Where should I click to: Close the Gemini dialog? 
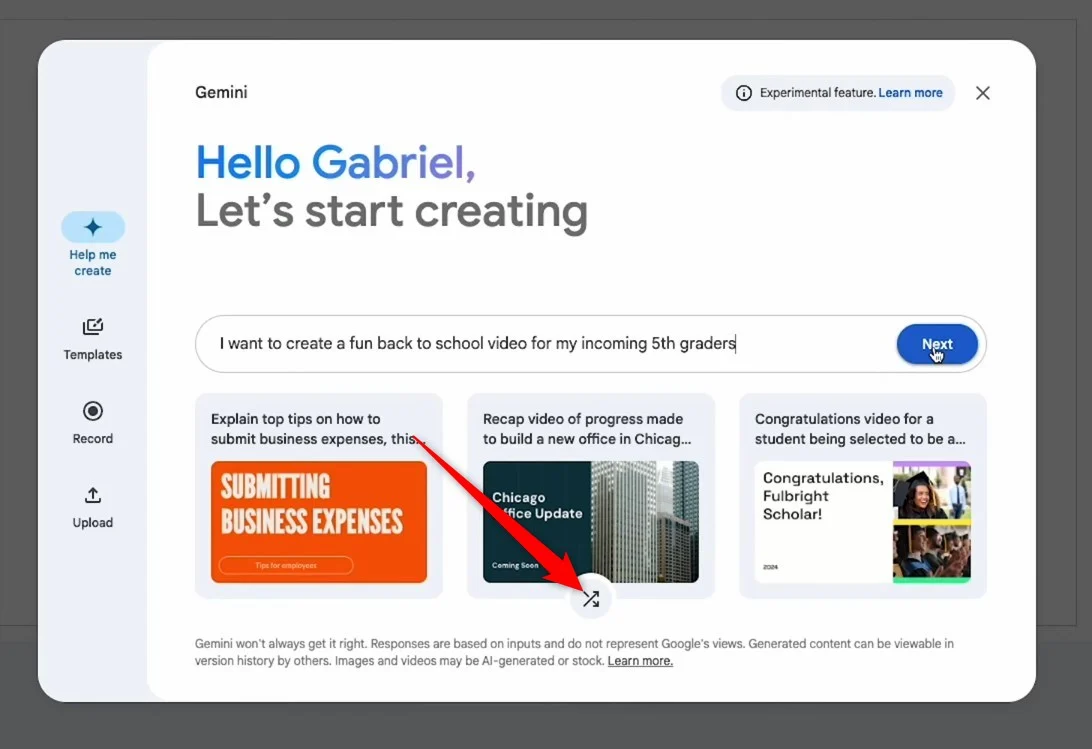[983, 93]
